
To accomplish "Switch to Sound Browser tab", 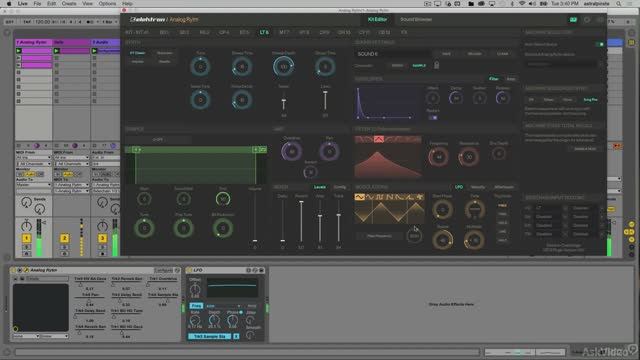I will (416, 19).
